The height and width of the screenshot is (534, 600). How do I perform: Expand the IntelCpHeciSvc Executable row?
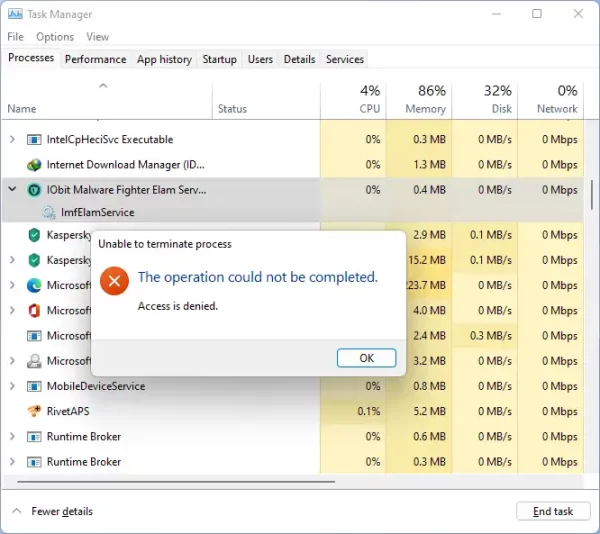point(12,139)
